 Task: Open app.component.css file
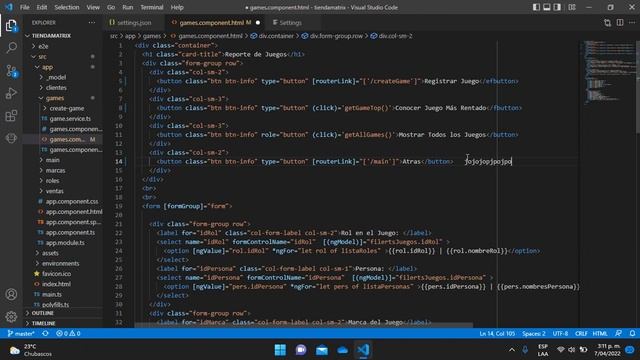(71, 201)
